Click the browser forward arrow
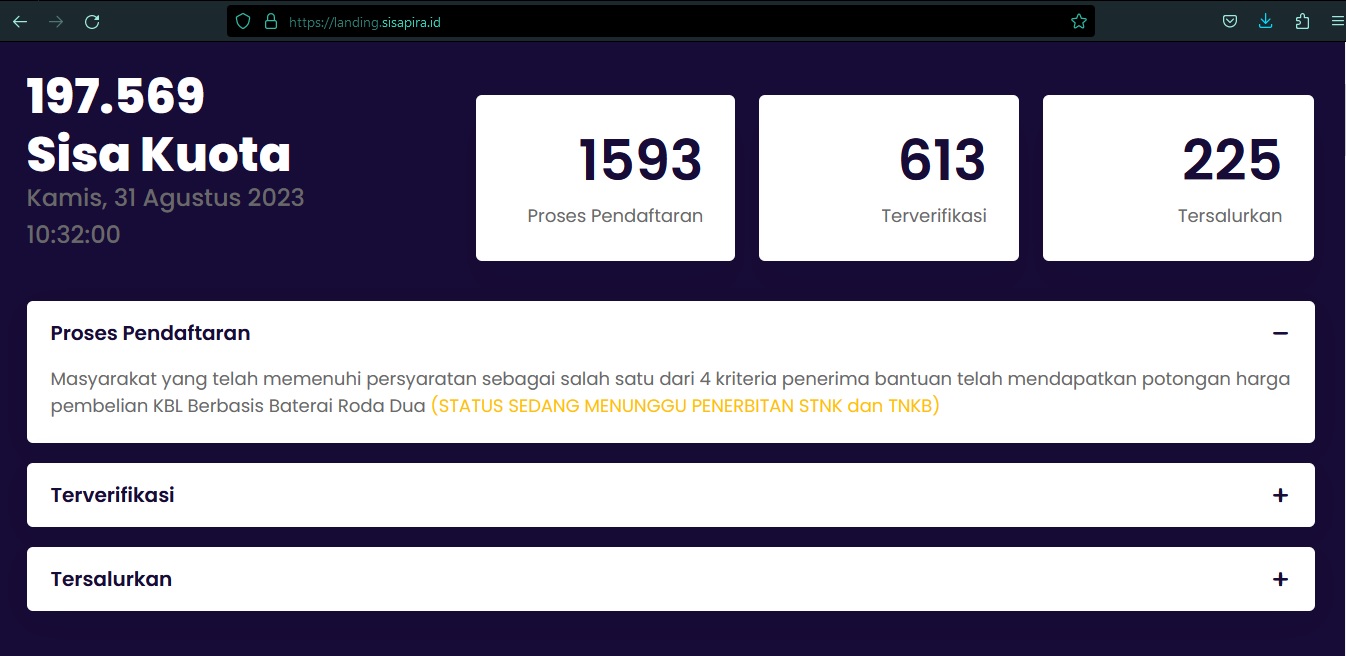This screenshot has width=1346, height=656. (x=56, y=21)
